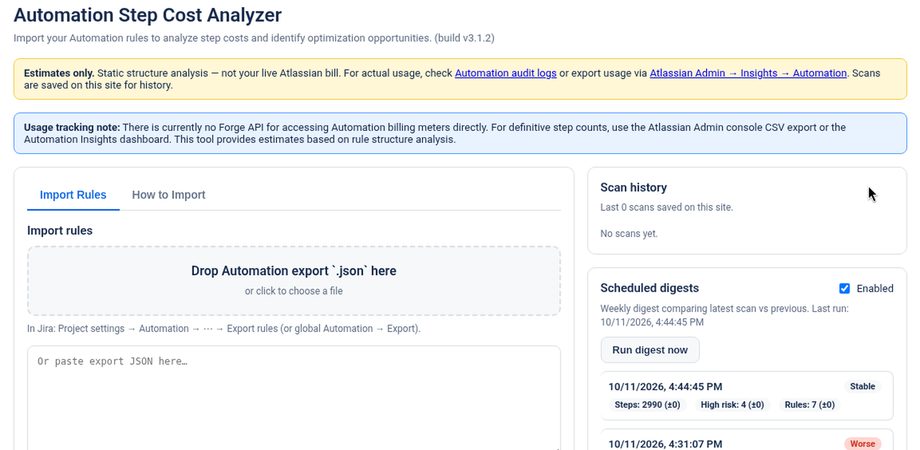The width and height of the screenshot is (920, 450).
Task: Click the High risk: 4 (±0) chip
Action: click(732, 405)
